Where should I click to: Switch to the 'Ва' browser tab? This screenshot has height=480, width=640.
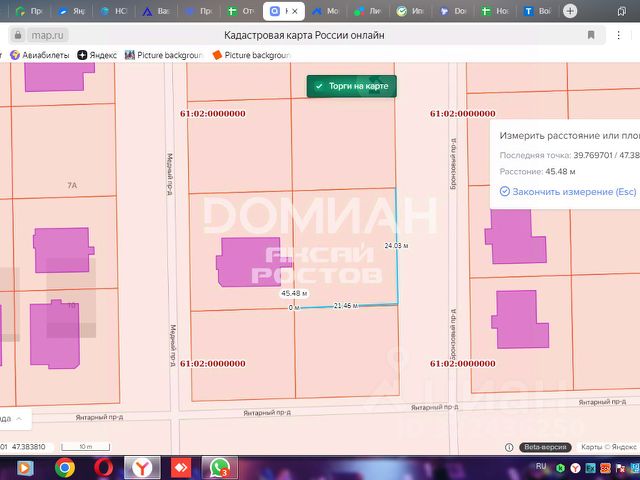click(156, 11)
